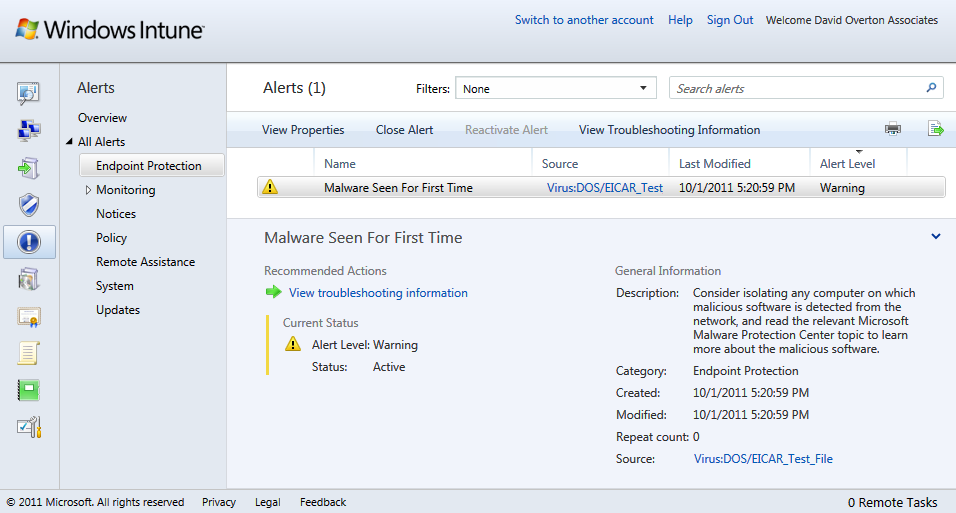Click the Alerts (1) heading
Screen dimensions: 956x513
[294, 88]
